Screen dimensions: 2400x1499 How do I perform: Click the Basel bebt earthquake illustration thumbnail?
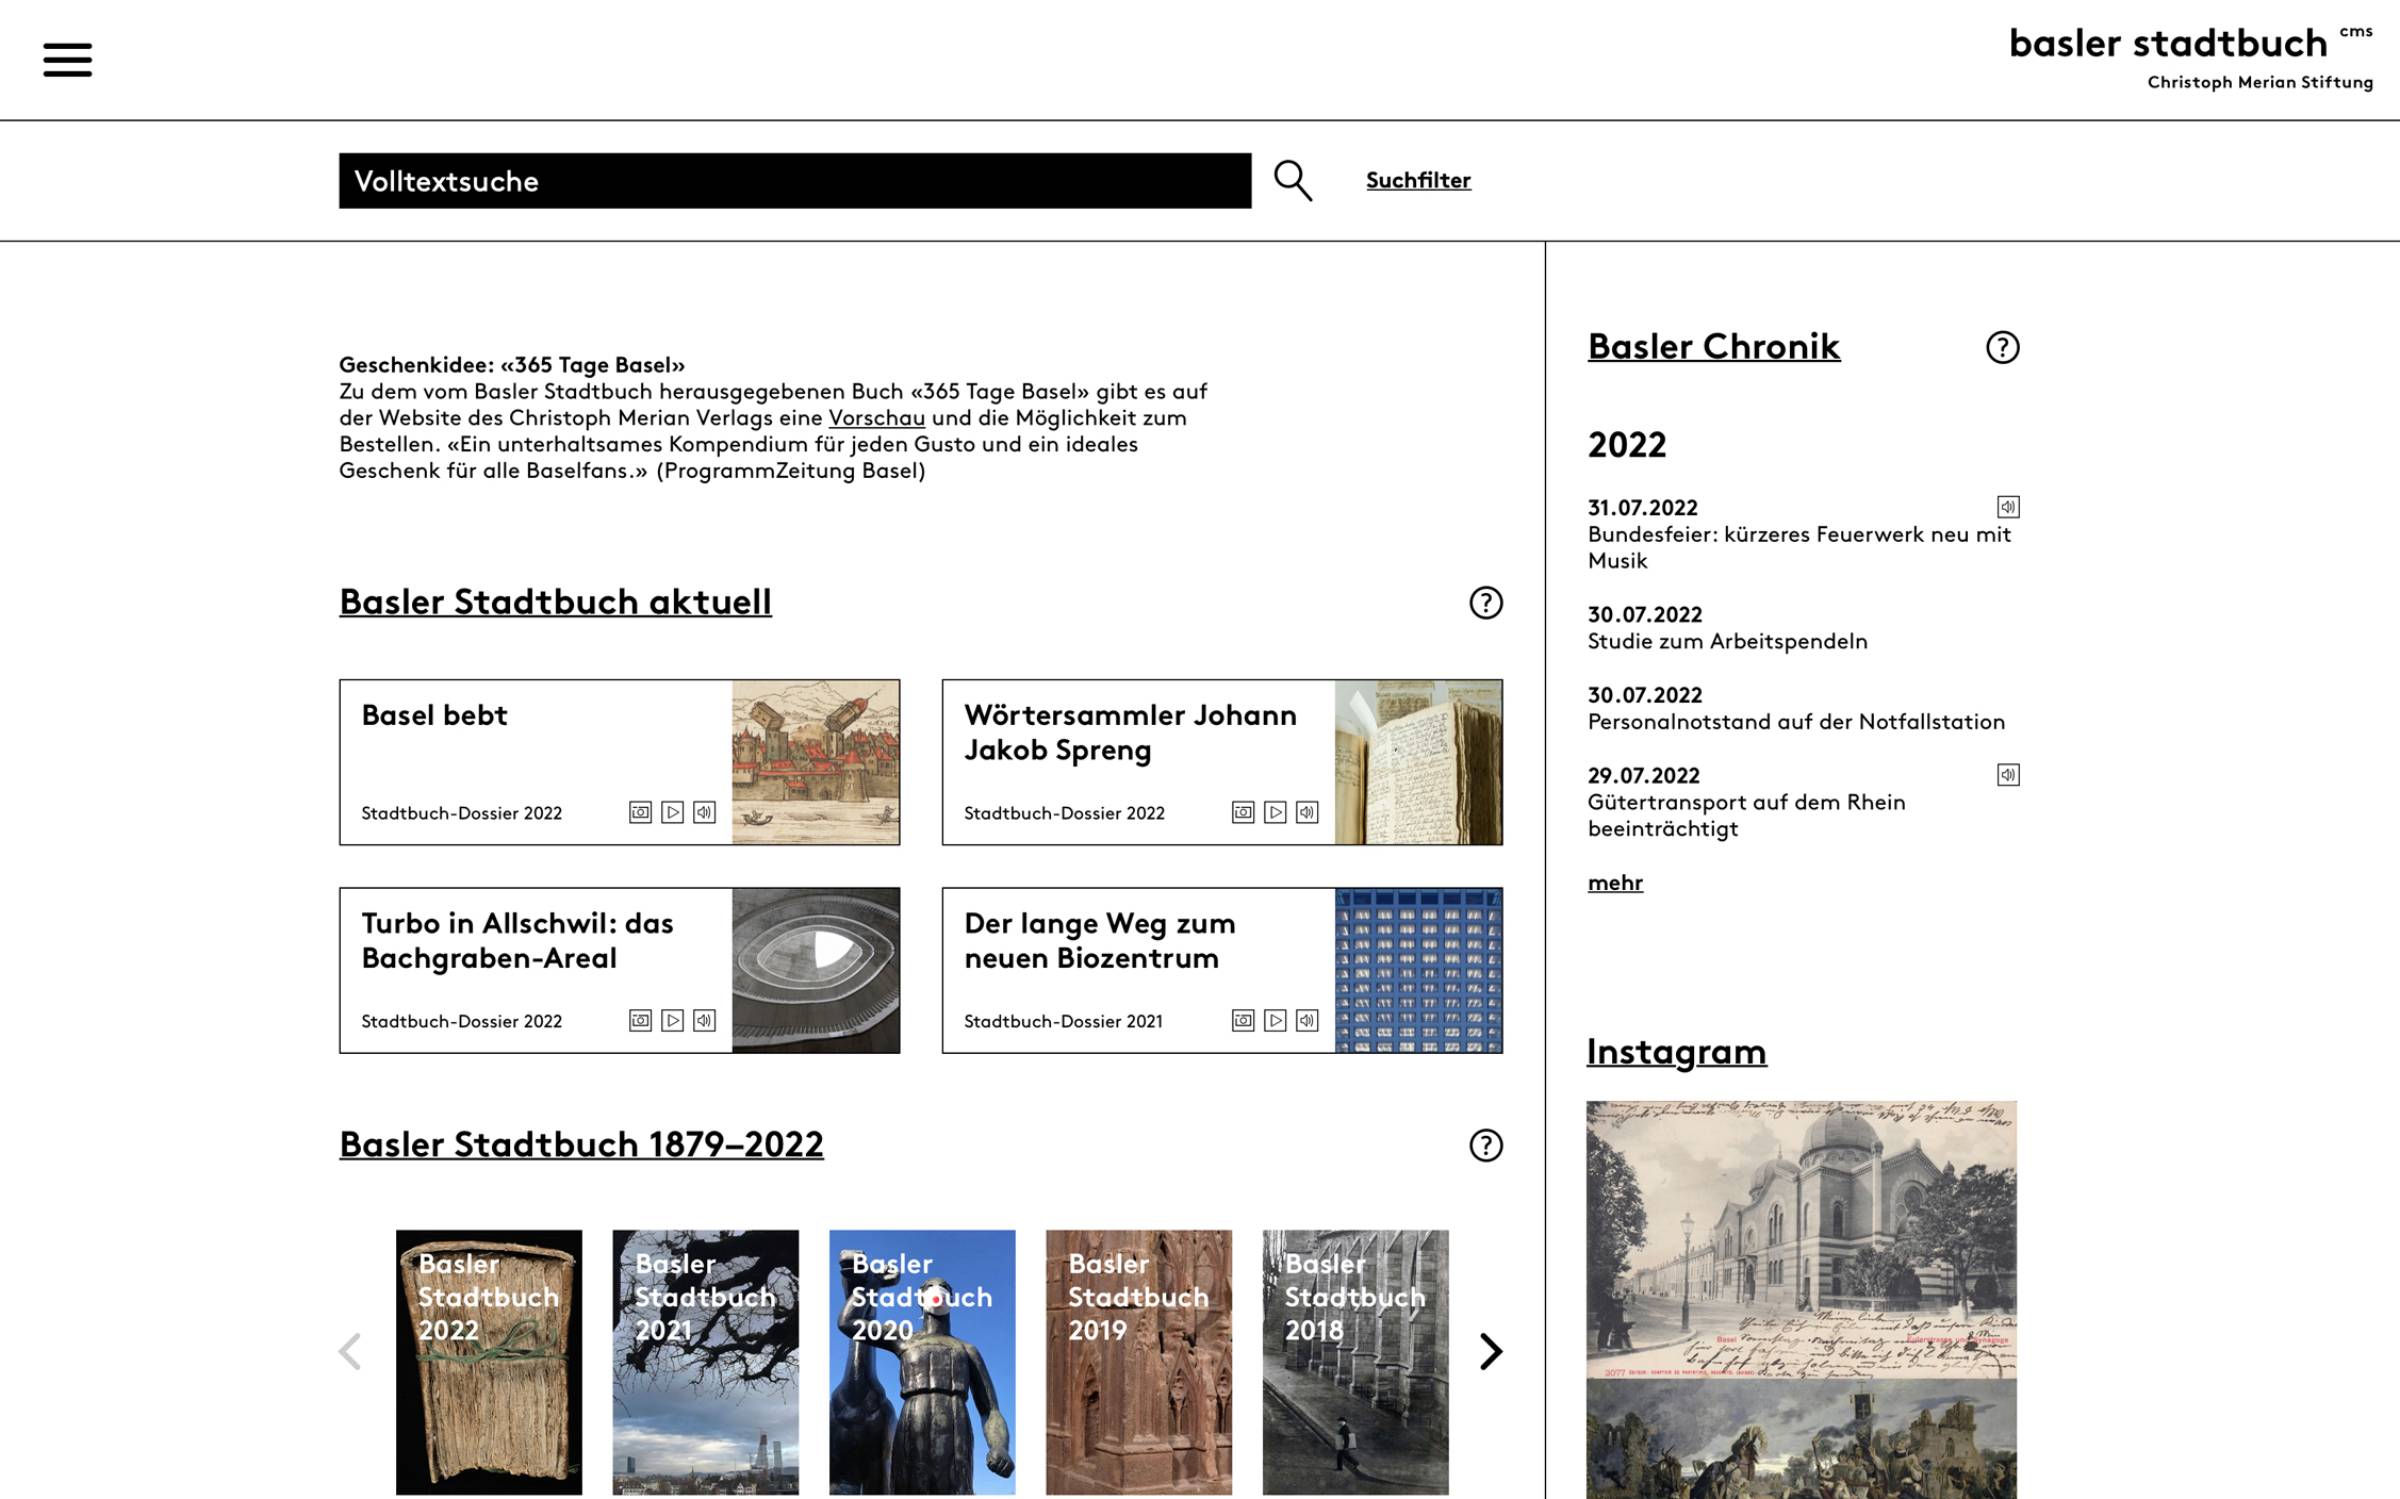pos(816,762)
